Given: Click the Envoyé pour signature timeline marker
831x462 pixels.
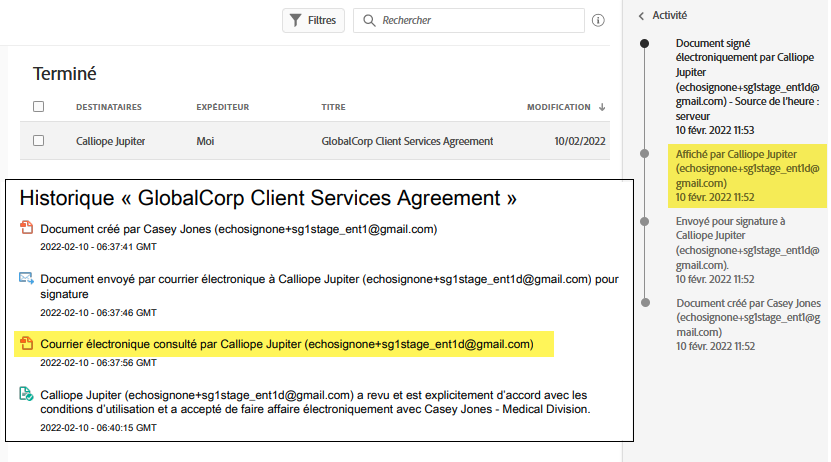Looking at the screenshot, I should coord(644,221).
